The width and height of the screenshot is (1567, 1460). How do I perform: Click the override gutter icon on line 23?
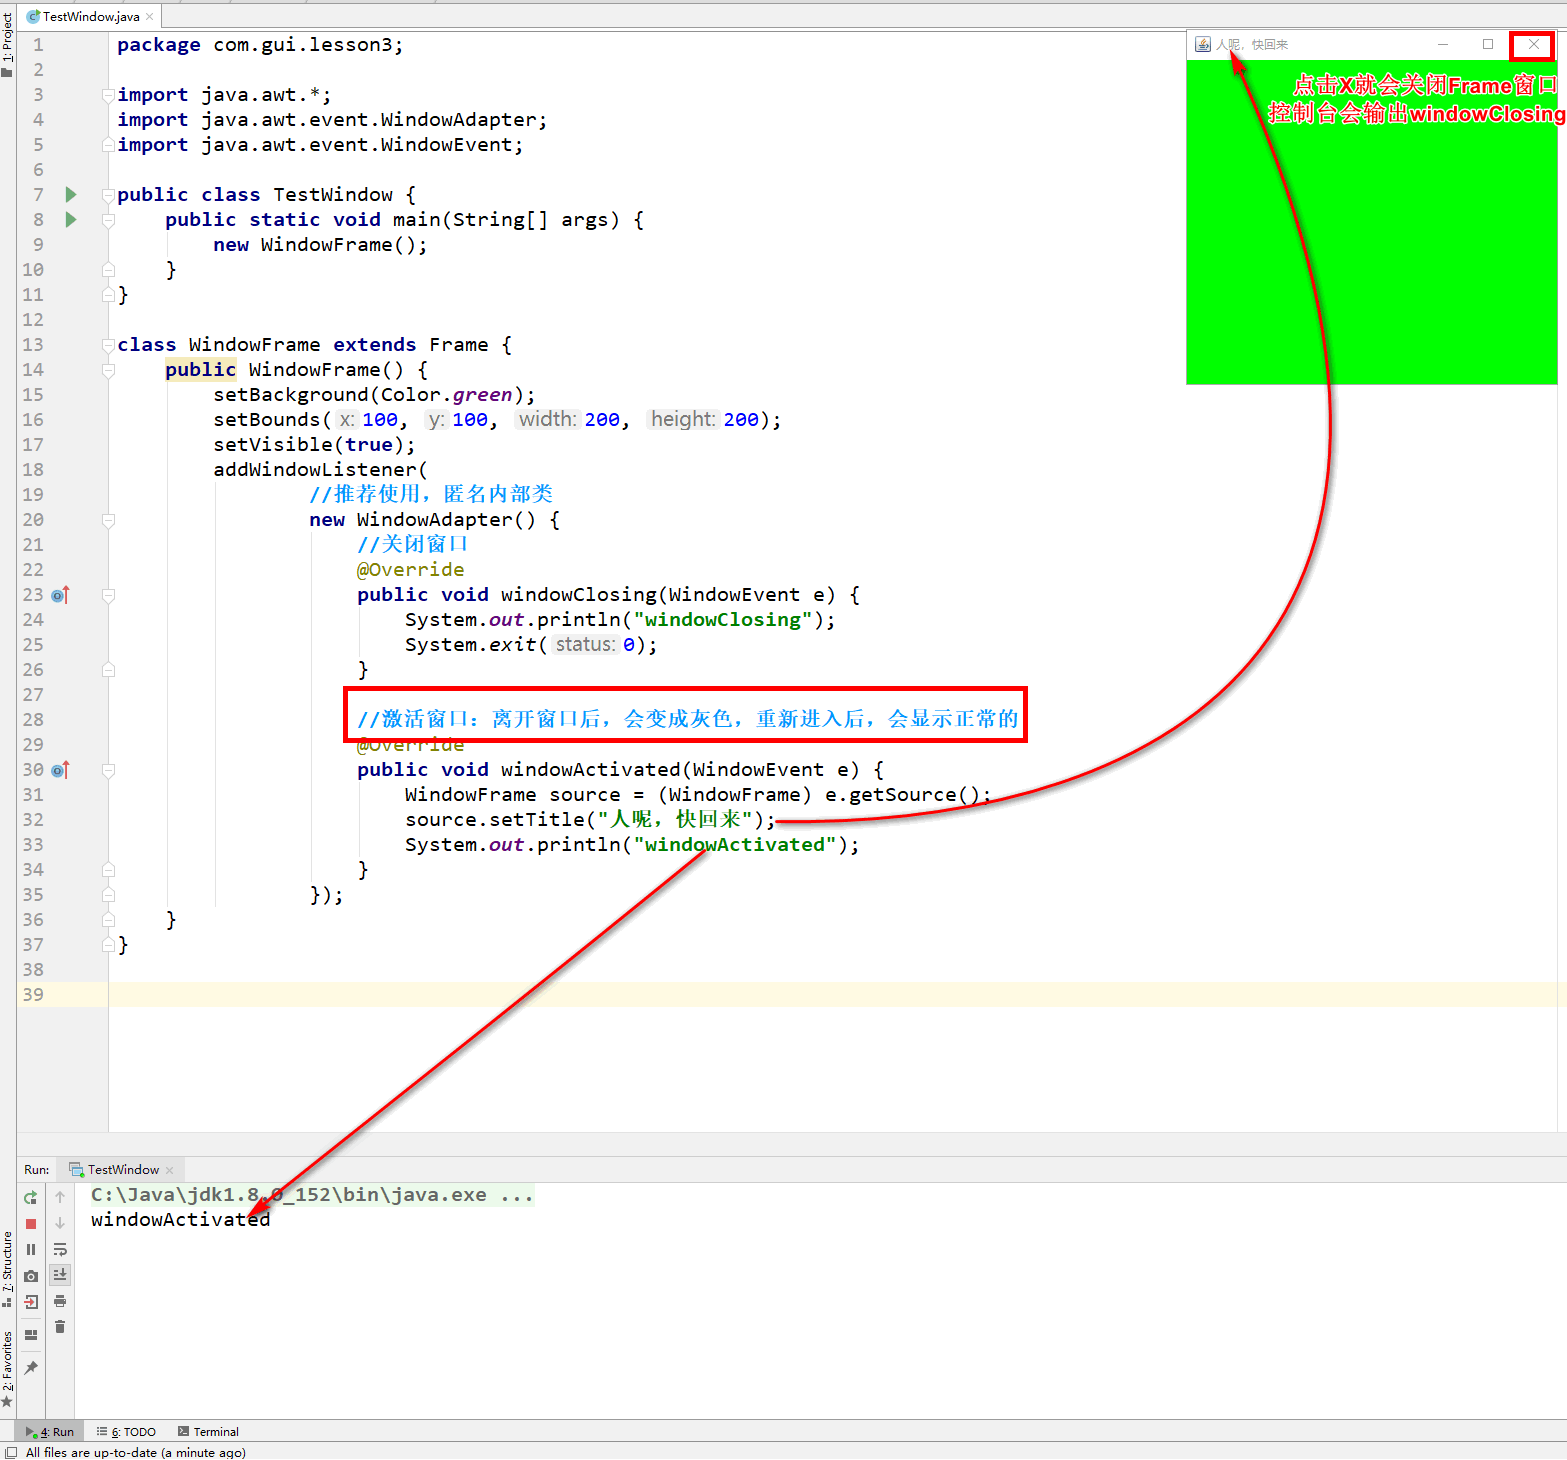point(60,595)
